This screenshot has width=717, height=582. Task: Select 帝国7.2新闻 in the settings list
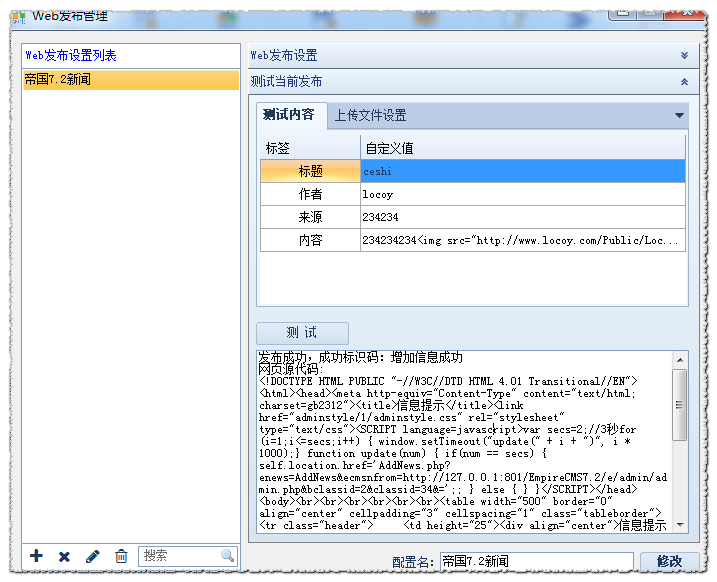(x=131, y=80)
